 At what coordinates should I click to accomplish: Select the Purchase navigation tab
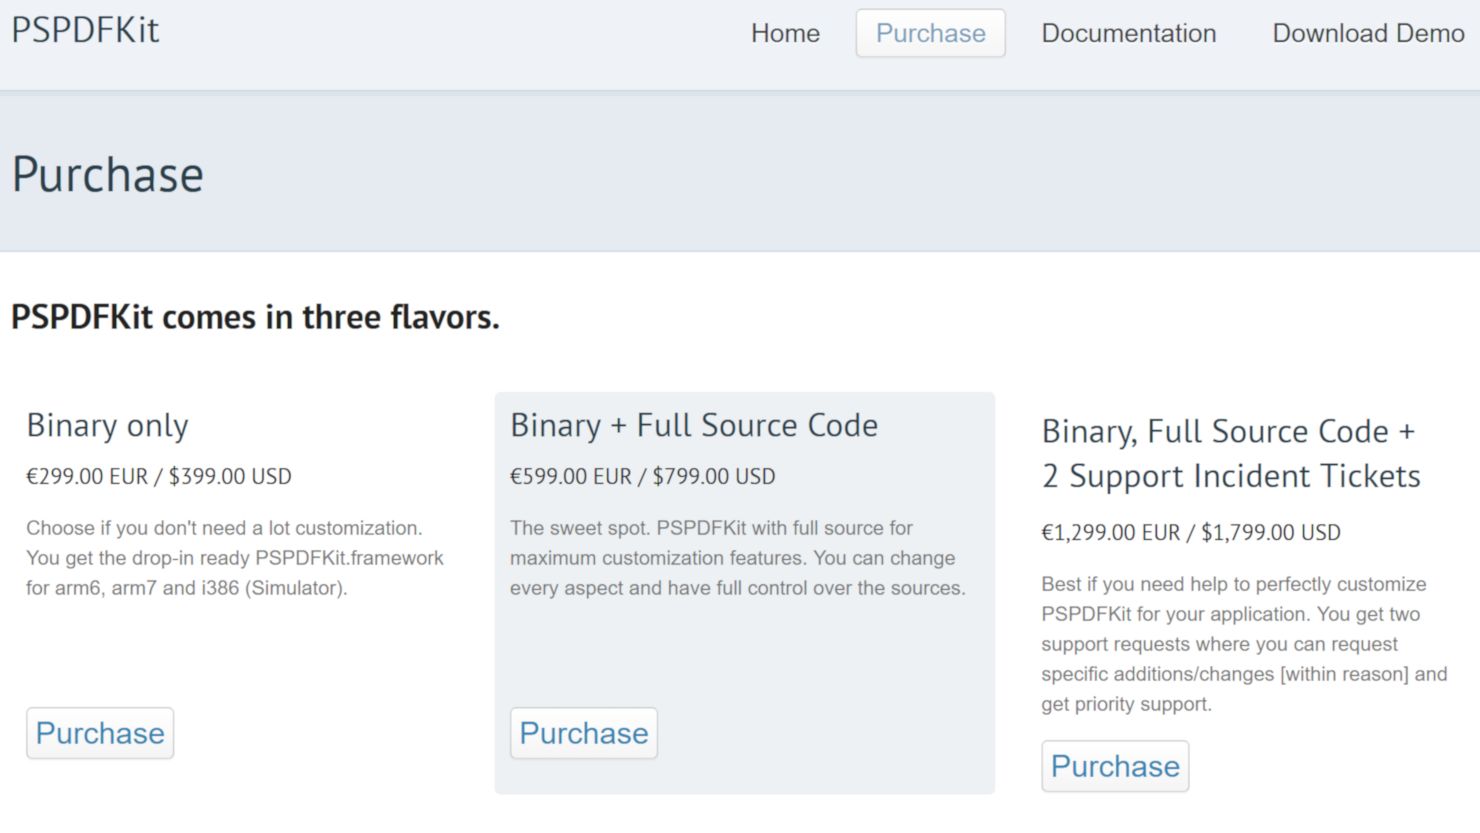coord(930,33)
